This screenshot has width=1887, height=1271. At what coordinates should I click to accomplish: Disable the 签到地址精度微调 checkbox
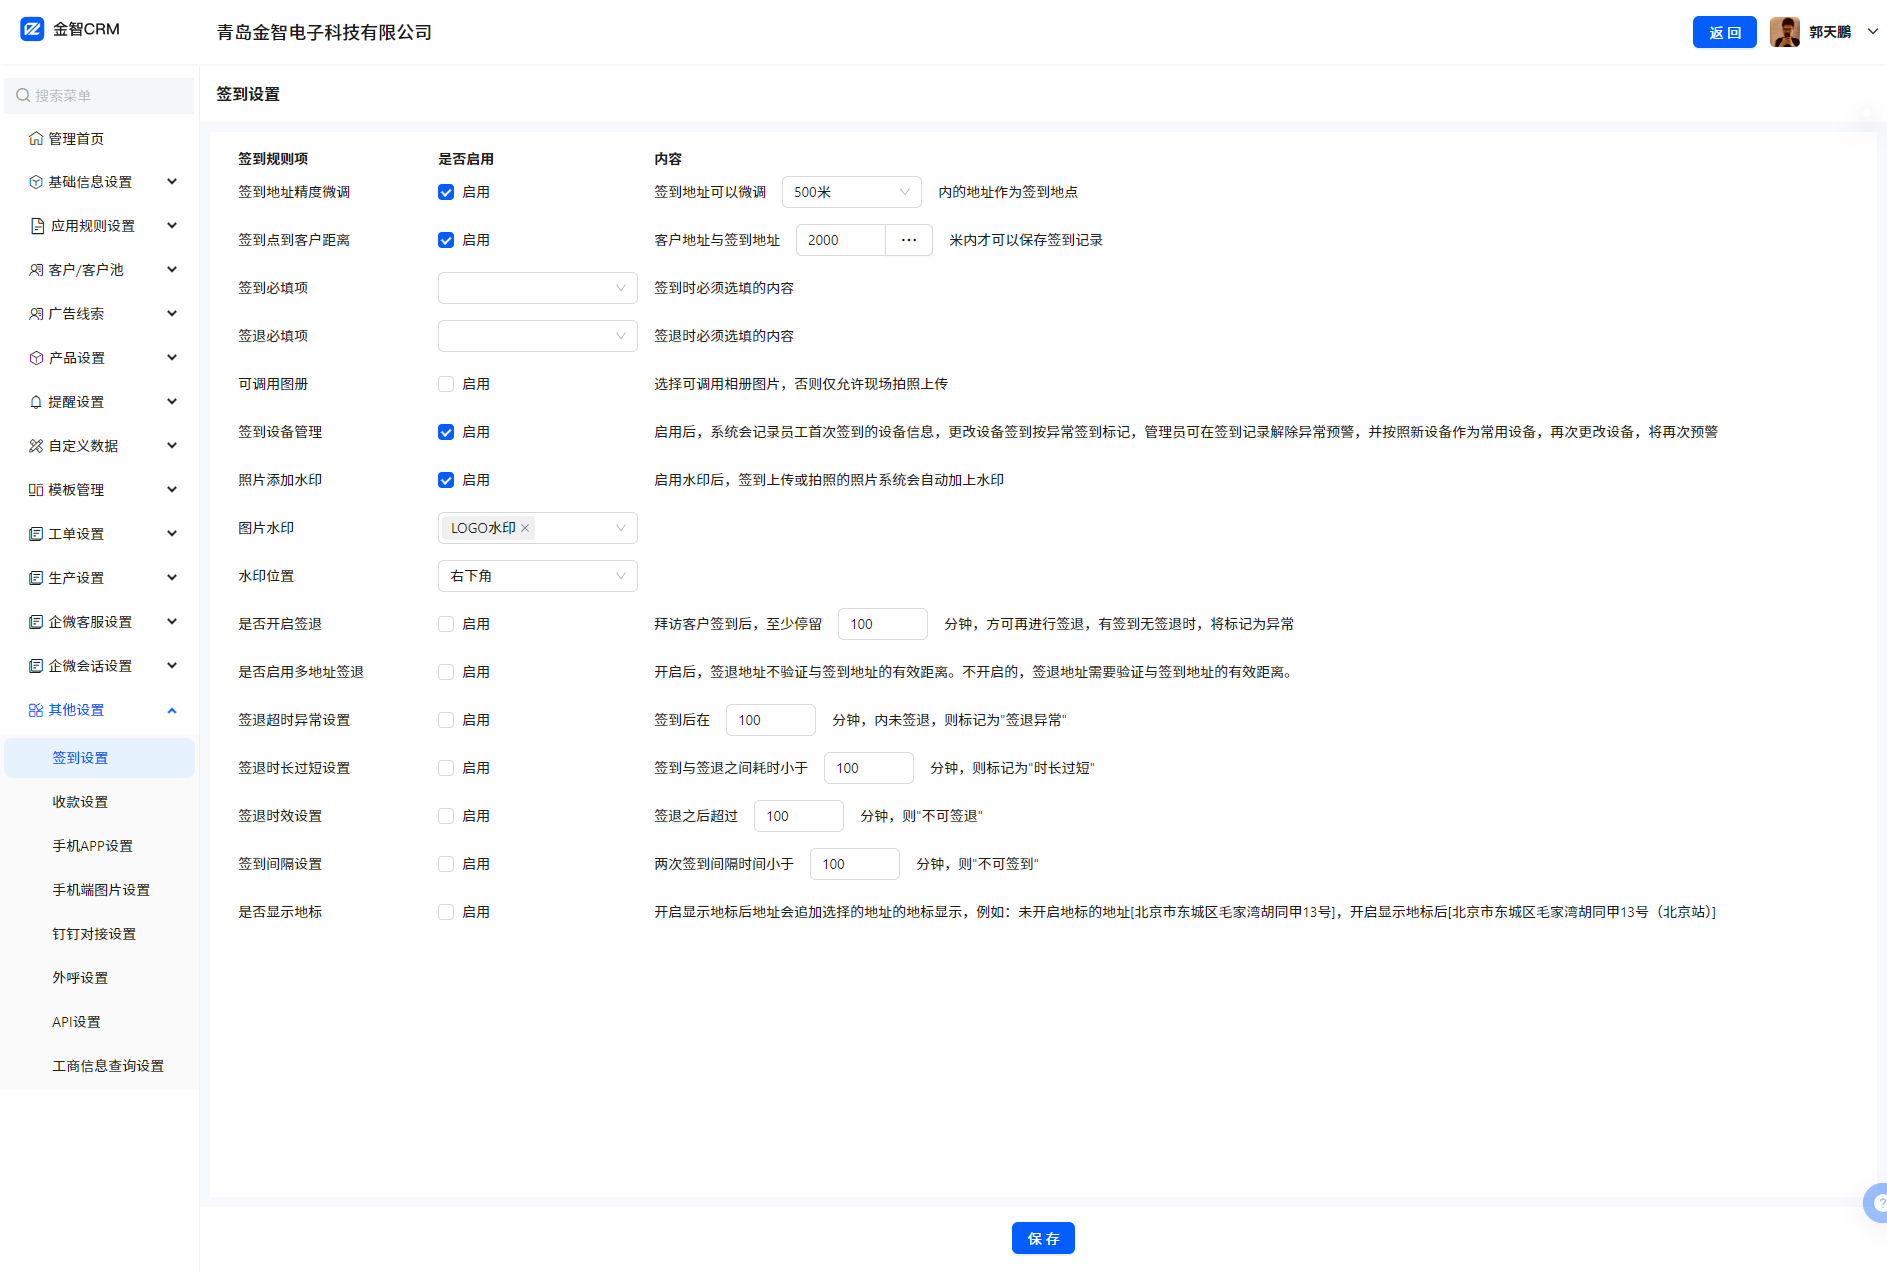[446, 192]
